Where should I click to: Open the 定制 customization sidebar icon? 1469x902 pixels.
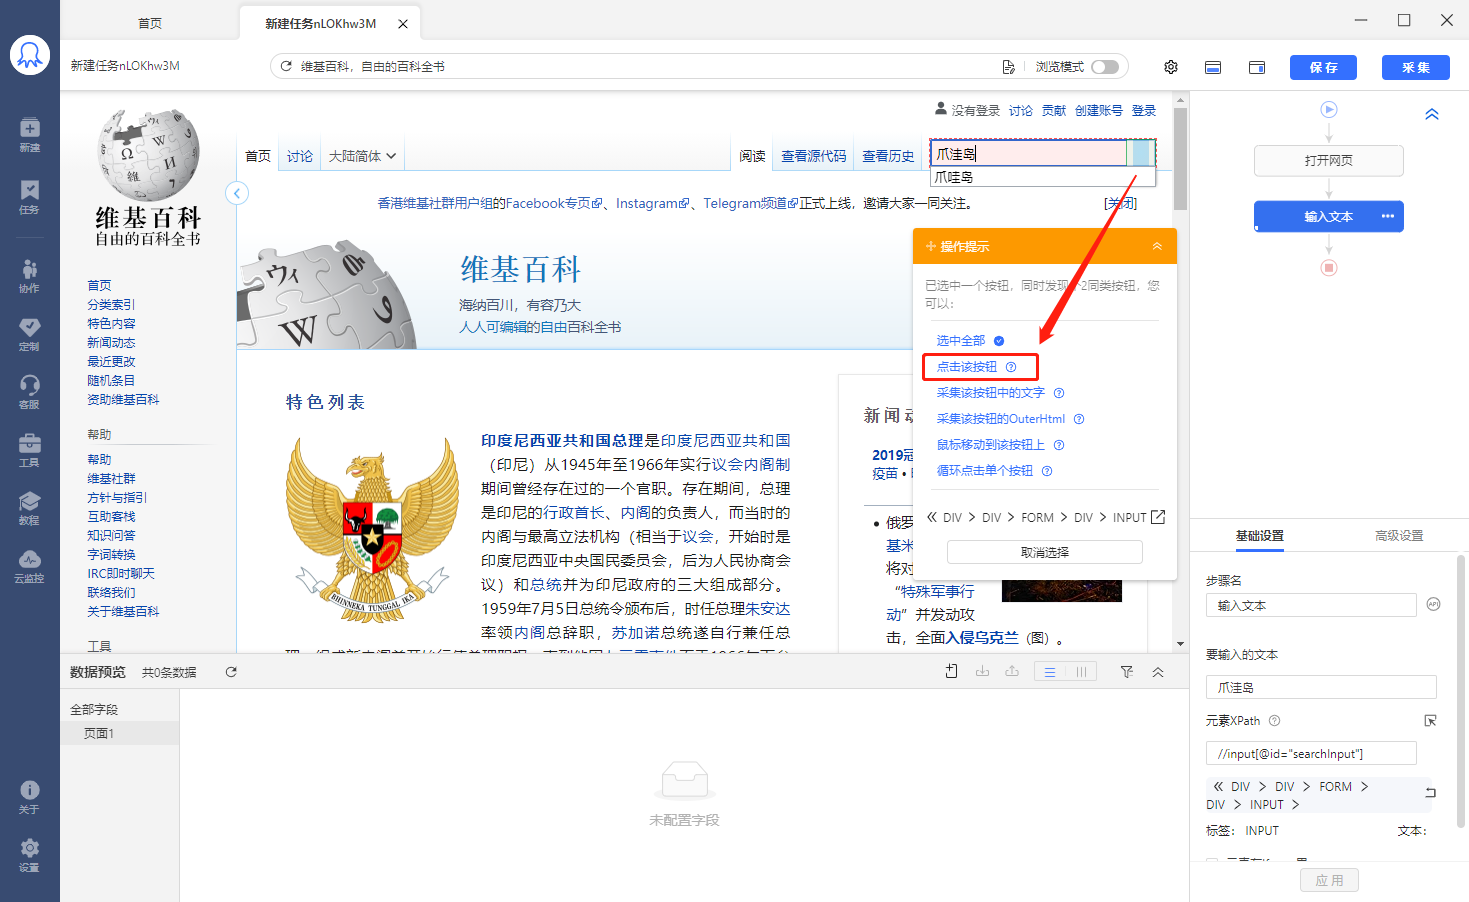(30, 333)
